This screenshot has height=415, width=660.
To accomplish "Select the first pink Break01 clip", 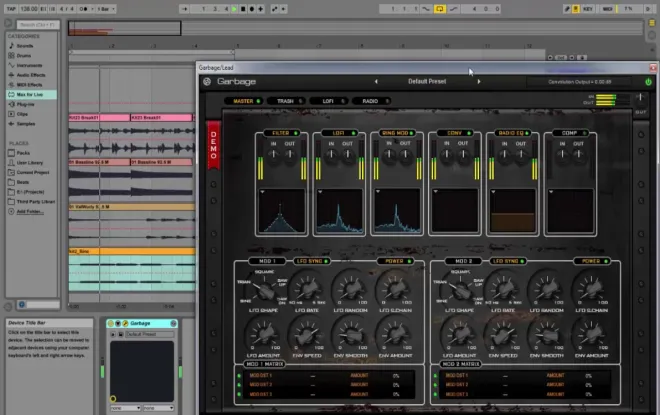I will [99, 118].
